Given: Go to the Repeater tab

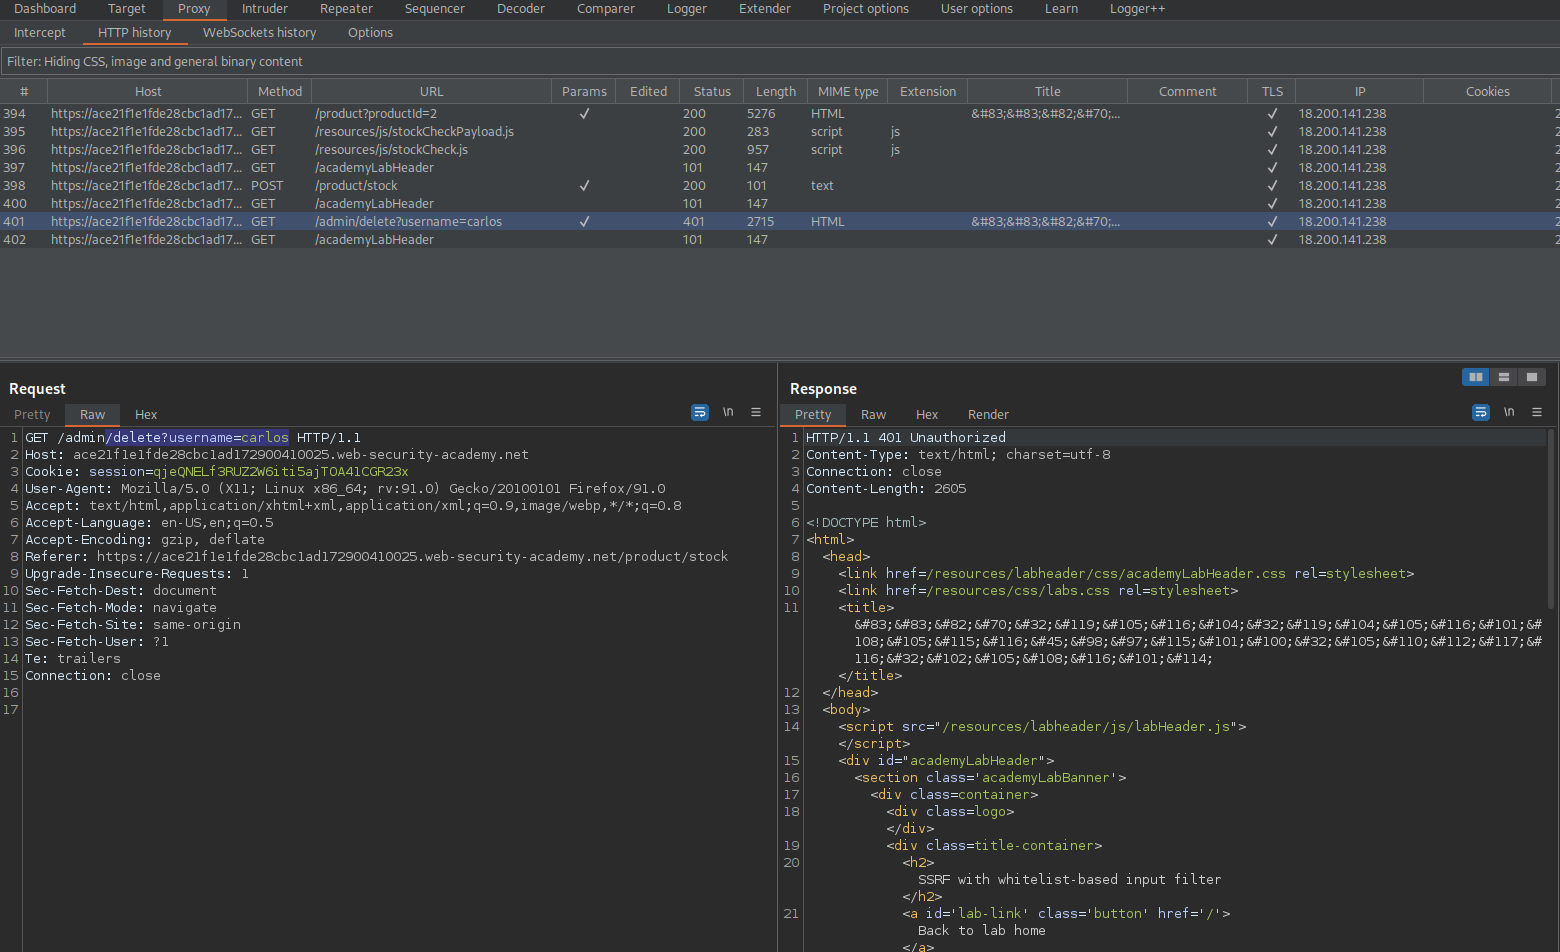Looking at the screenshot, I should 347,9.
